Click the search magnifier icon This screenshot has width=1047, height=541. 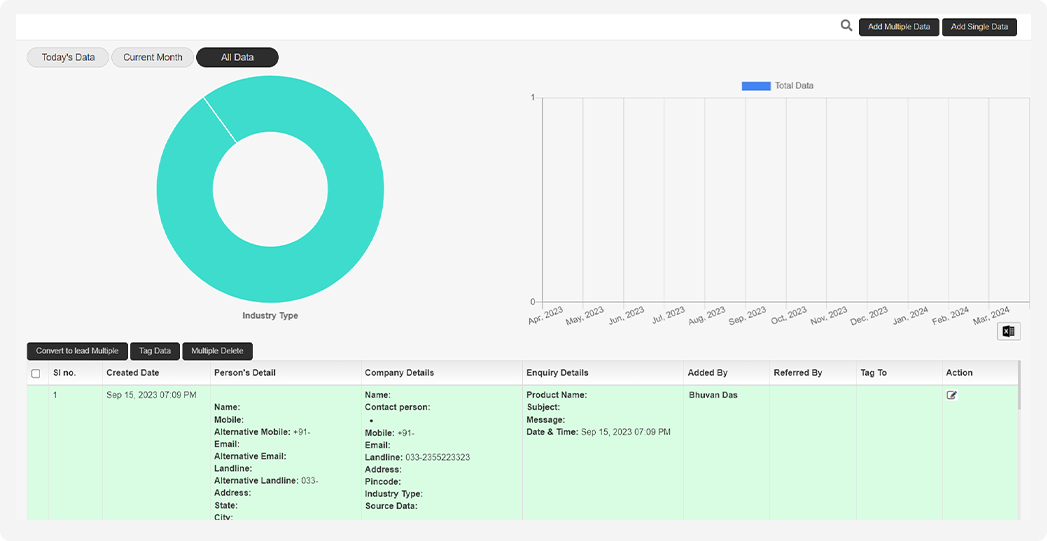pyautogui.click(x=846, y=26)
